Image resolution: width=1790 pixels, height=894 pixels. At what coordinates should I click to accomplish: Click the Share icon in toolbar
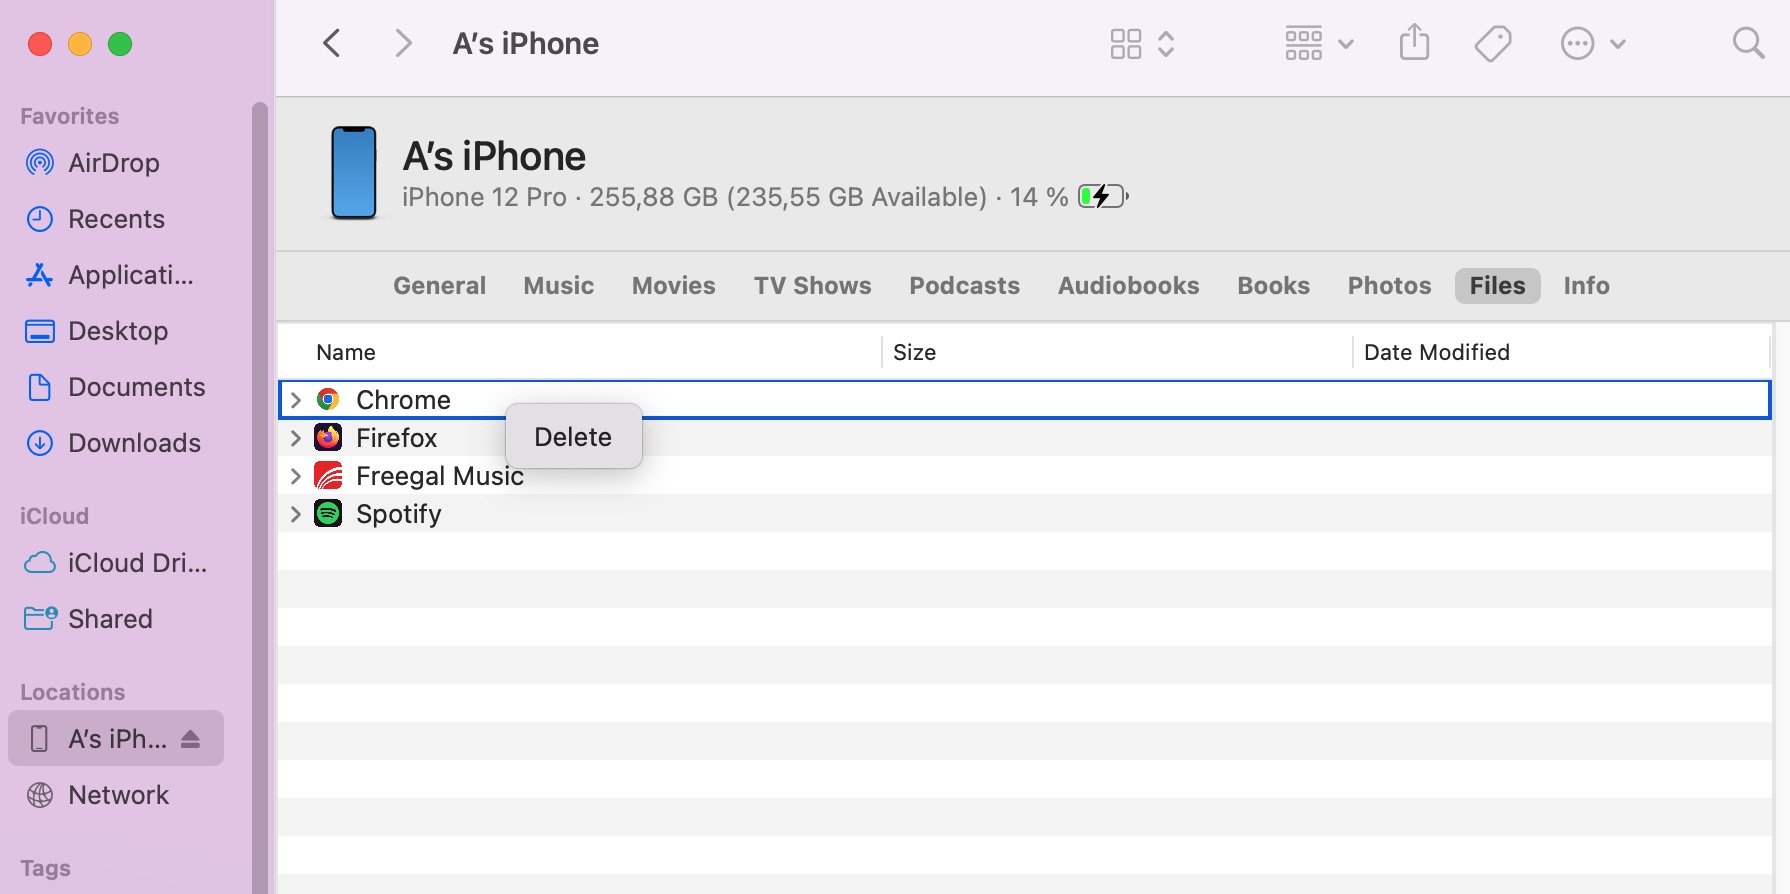(1414, 44)
